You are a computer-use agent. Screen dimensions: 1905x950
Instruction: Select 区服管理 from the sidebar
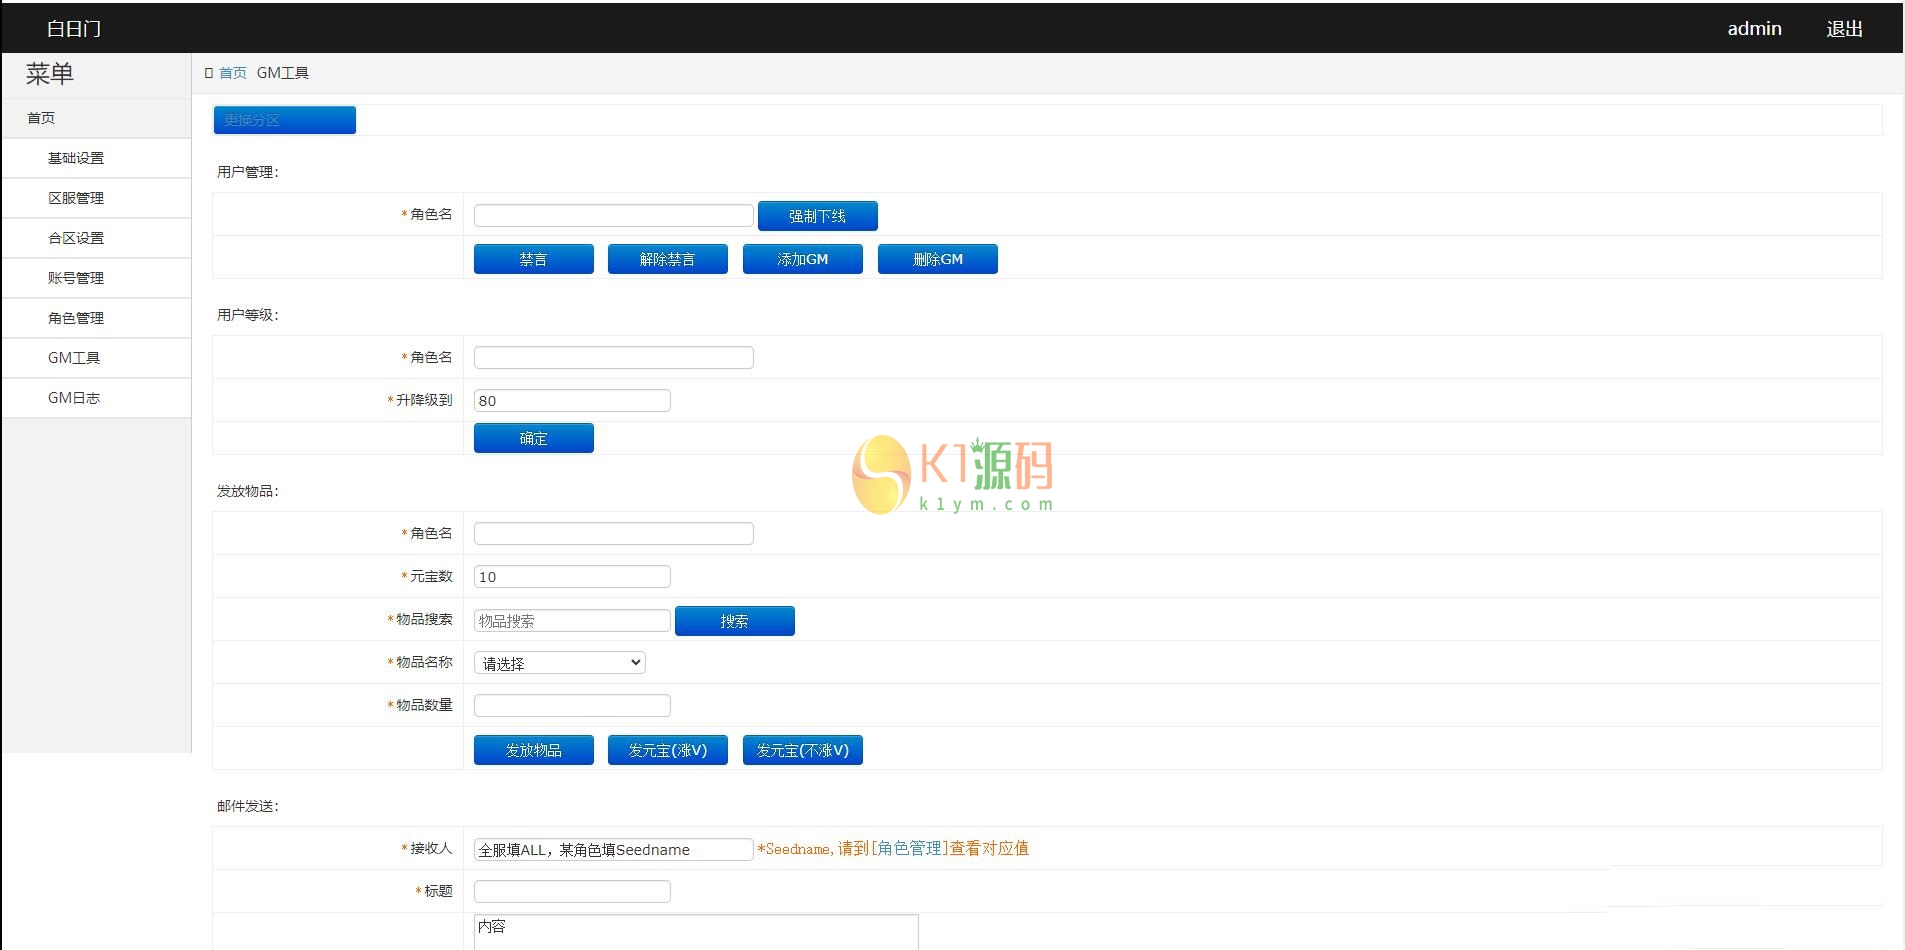(76, 198)
